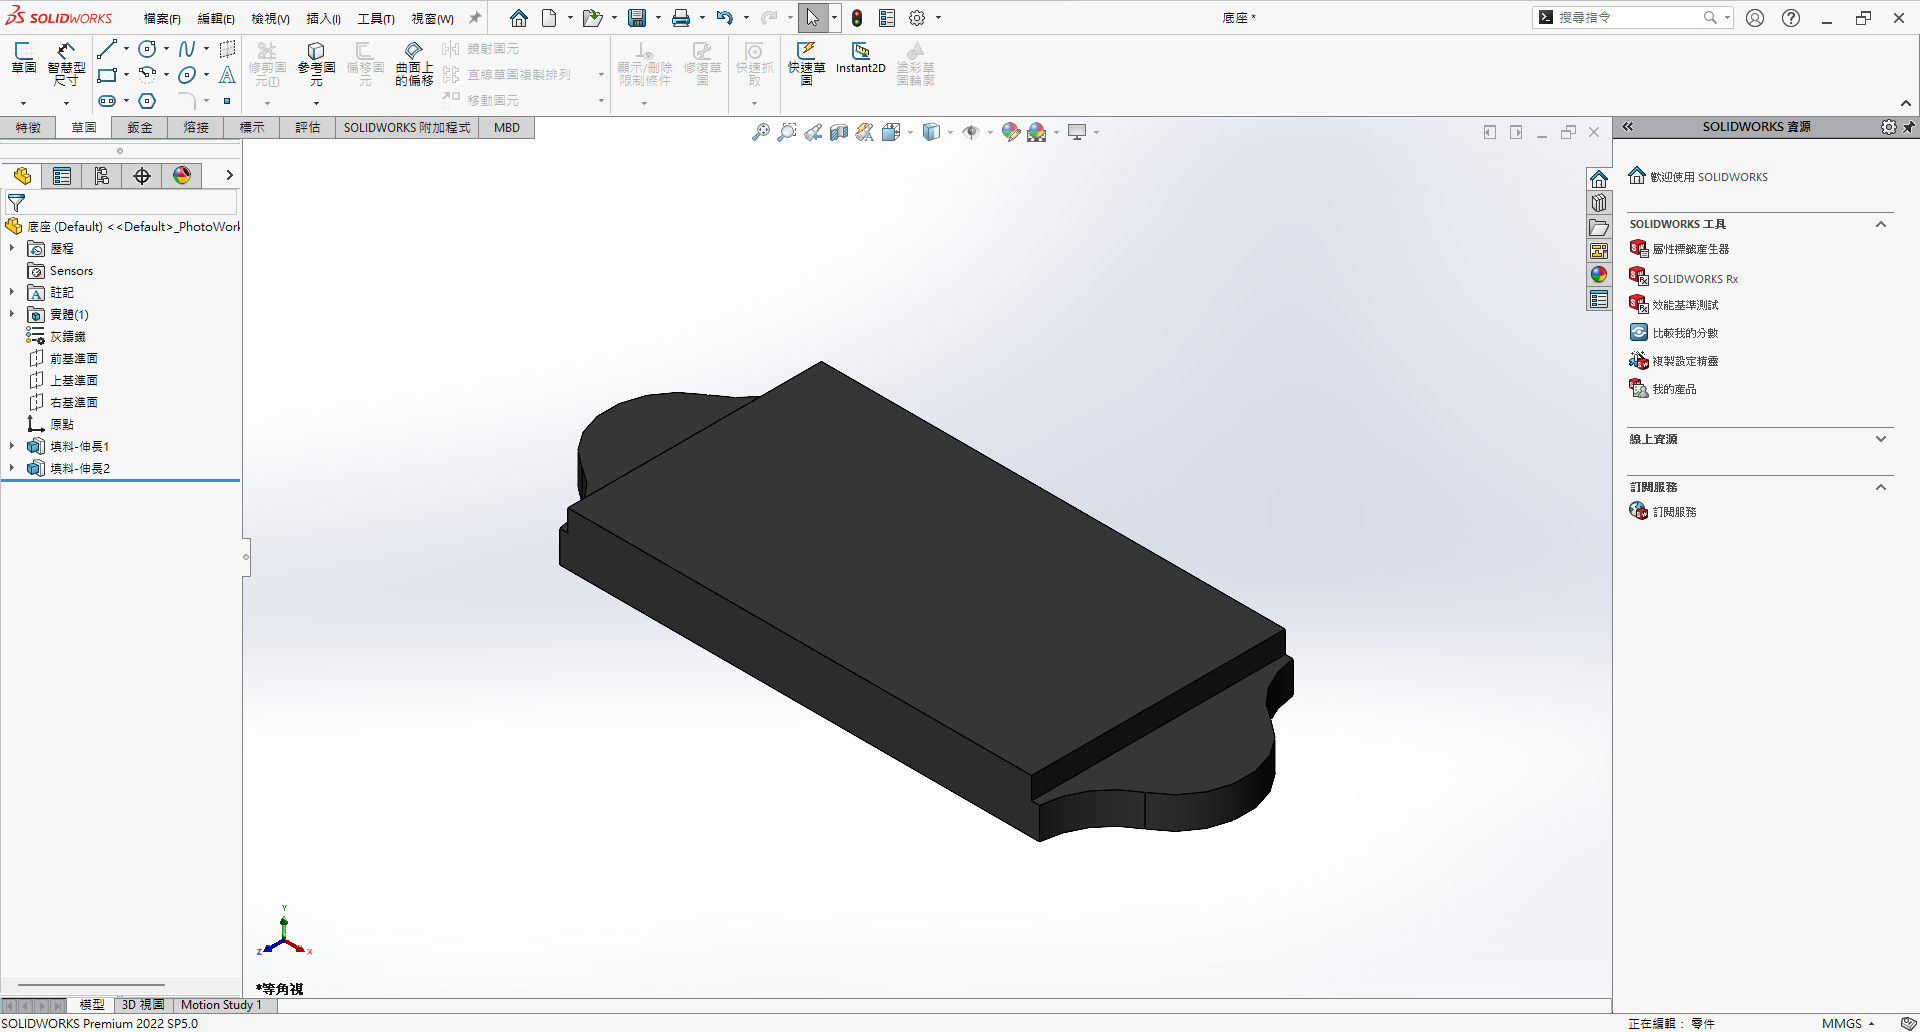The height and width of the screenshot is (1032, 1920).
Task: Expand the 填料-伸長2 feature
Action: [12, 468]
